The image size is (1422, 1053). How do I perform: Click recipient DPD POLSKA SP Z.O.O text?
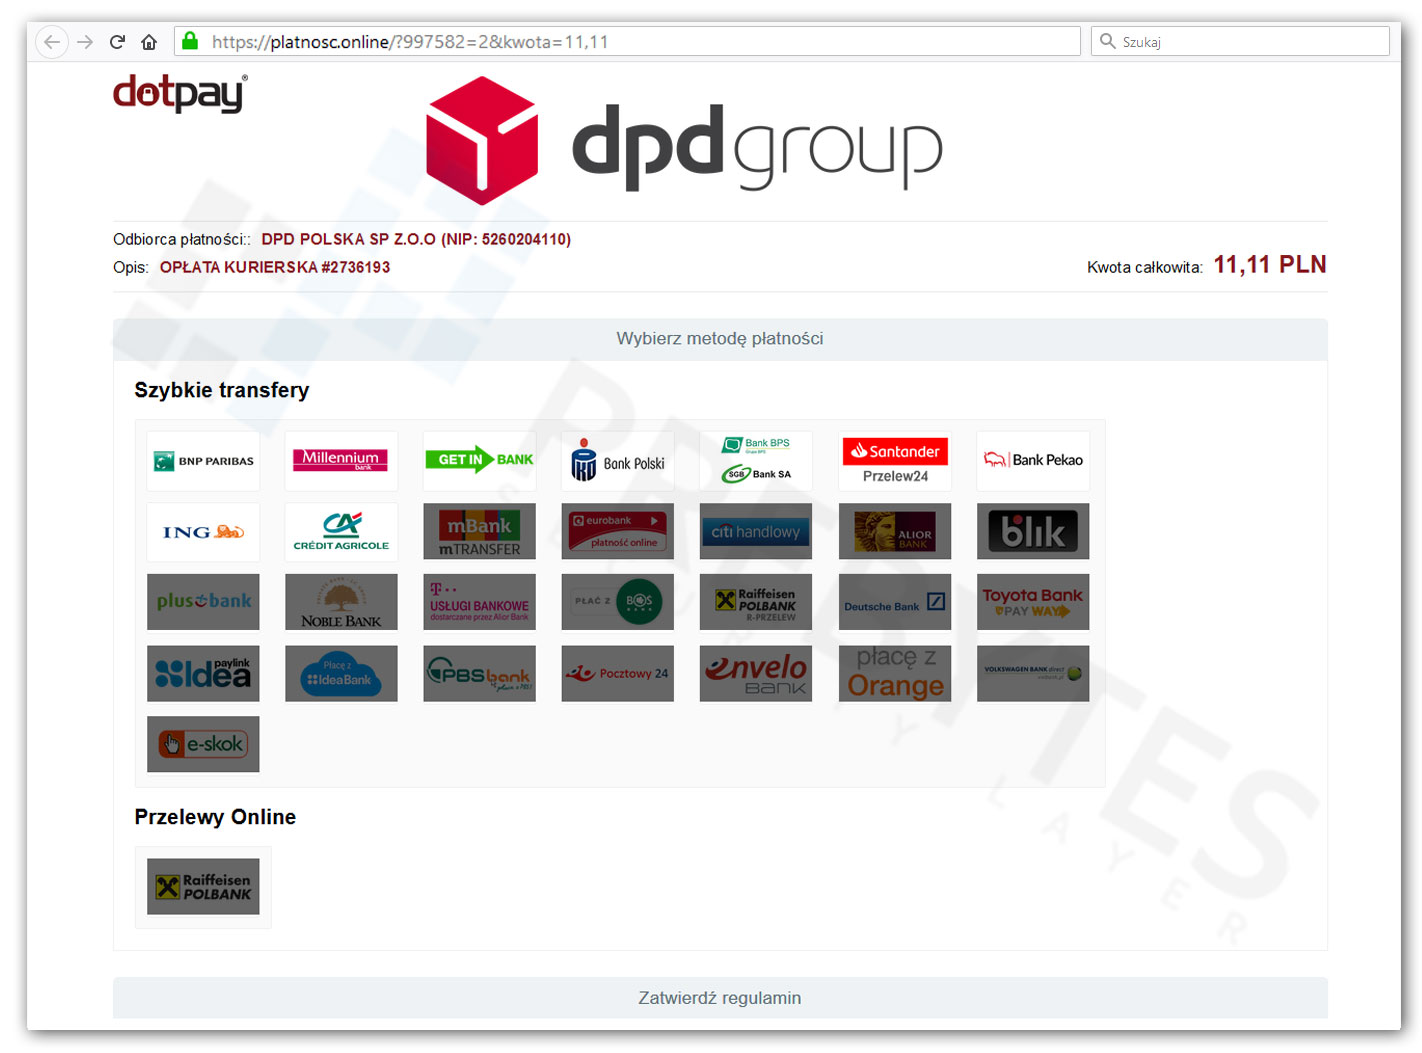(x=416, y=239)
